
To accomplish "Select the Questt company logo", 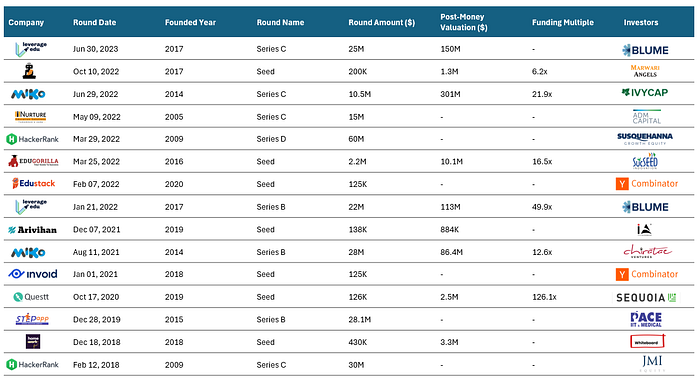I will point(31,297).
